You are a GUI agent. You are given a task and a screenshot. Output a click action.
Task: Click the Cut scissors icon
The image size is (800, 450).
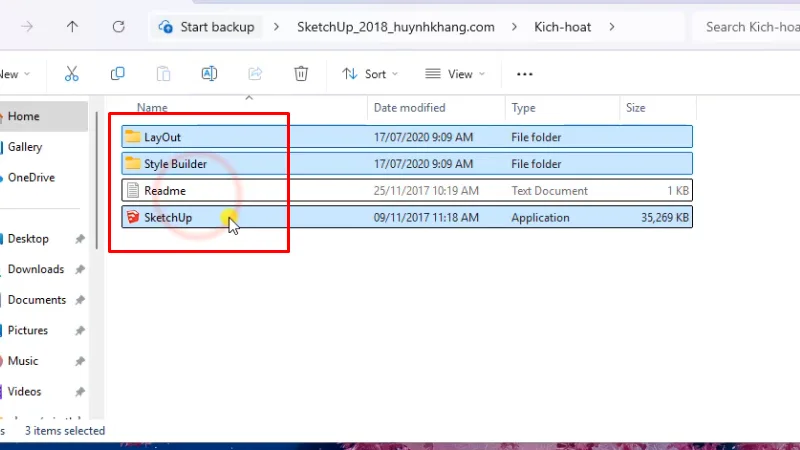coord(71,74)
